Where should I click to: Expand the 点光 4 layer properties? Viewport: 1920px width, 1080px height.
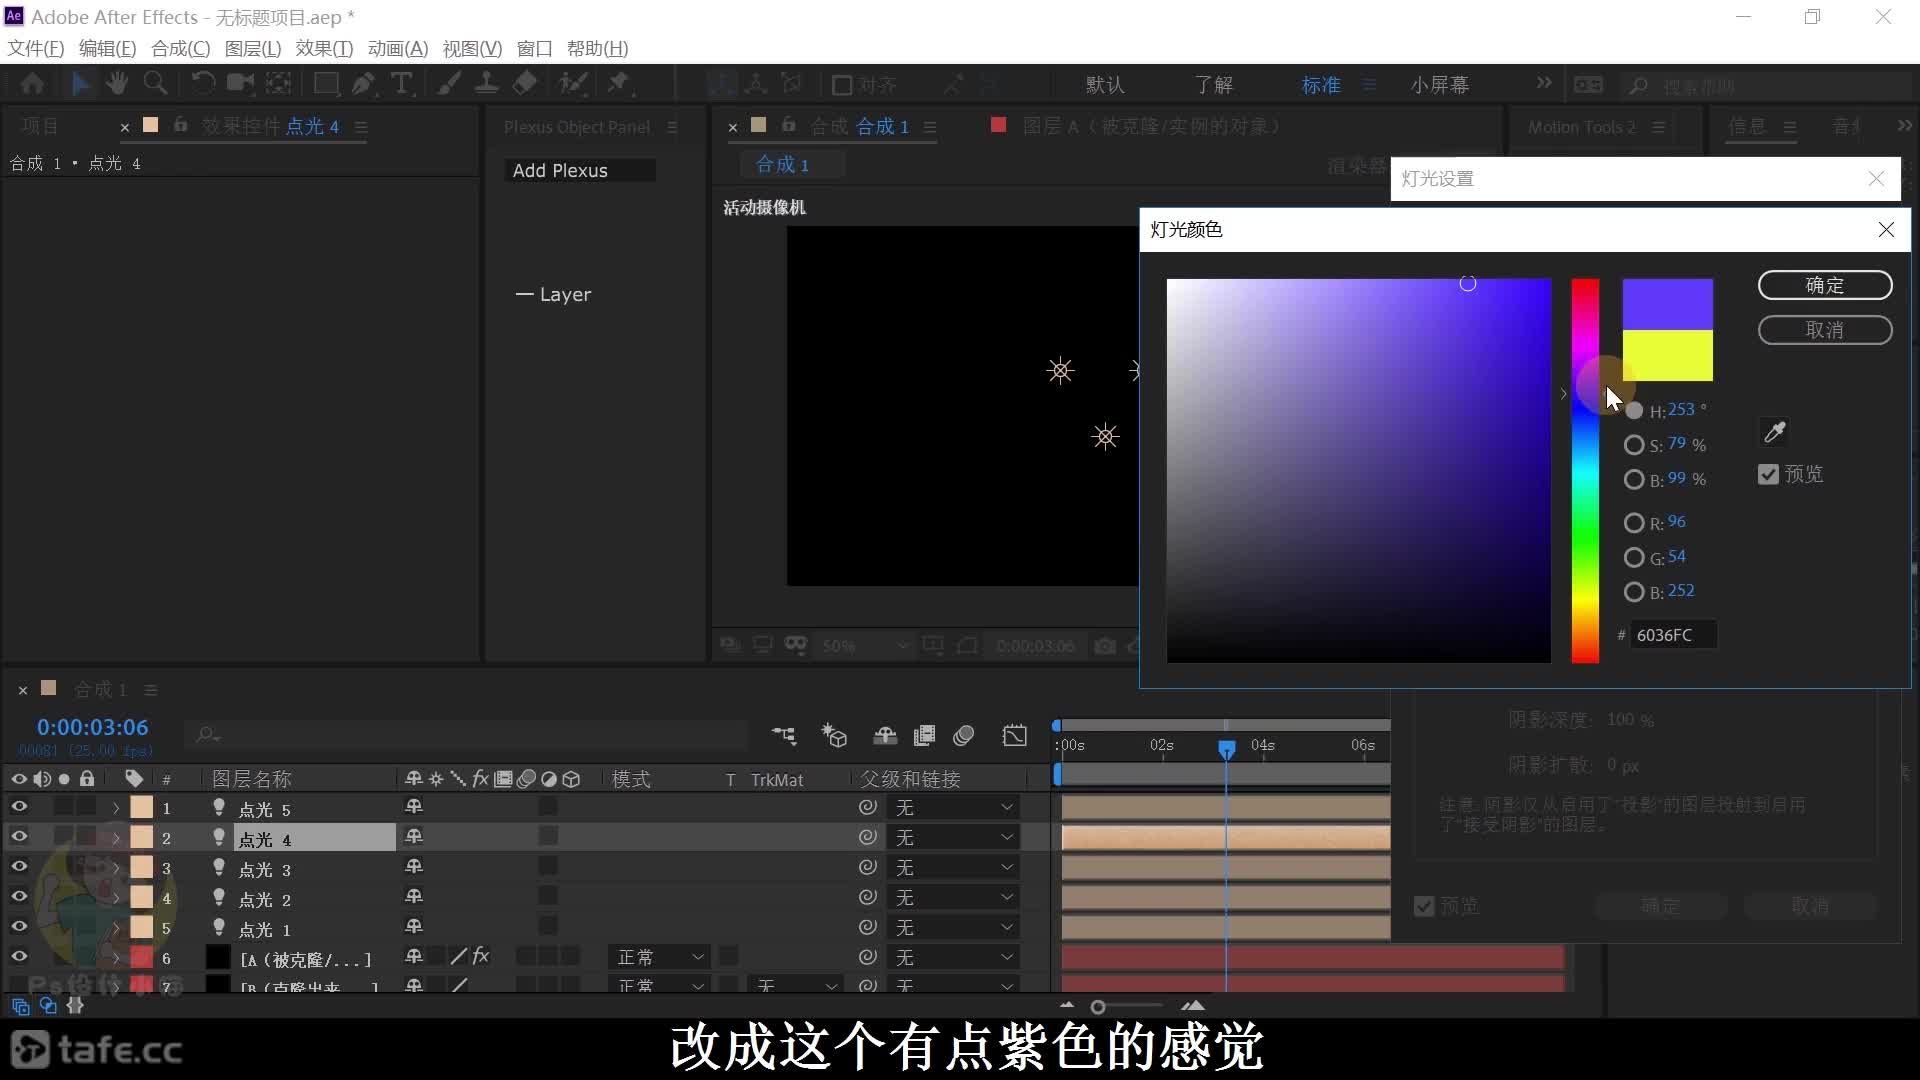coord(116,838)
